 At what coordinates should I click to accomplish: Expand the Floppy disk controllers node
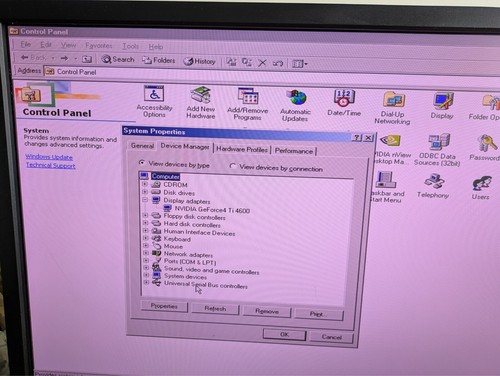point(145,215)
